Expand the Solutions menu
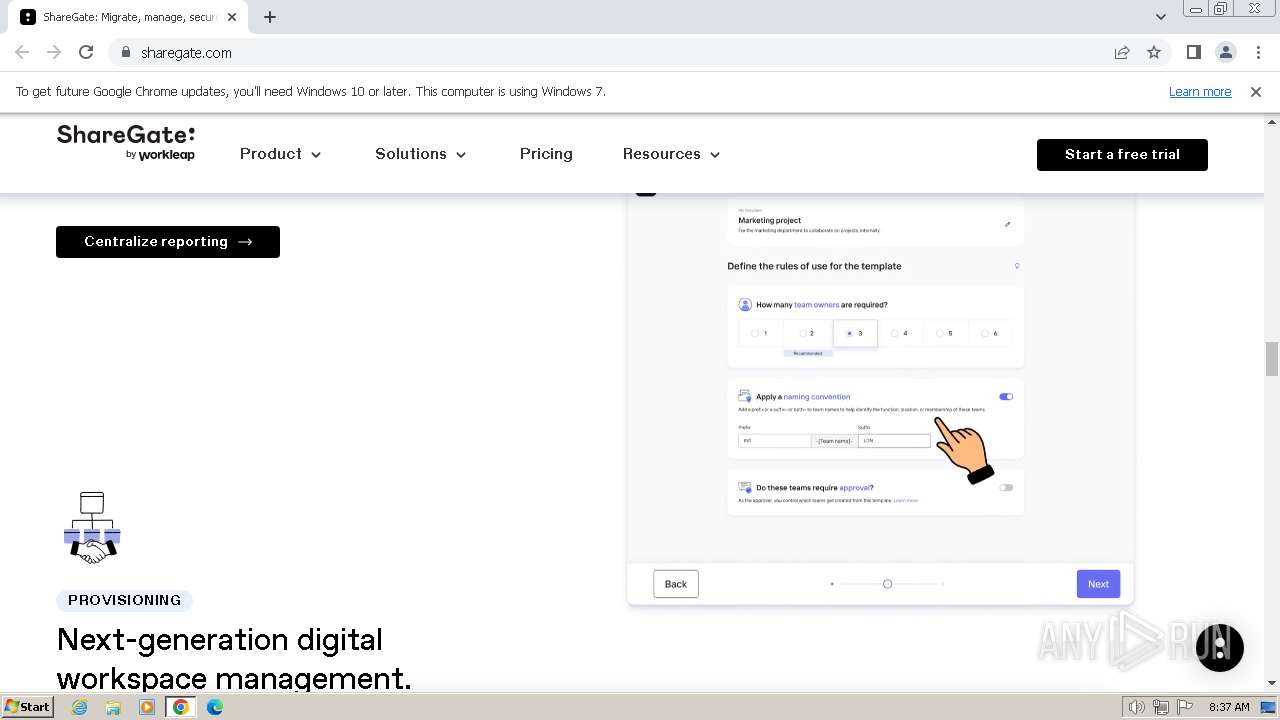 (421, 154)
